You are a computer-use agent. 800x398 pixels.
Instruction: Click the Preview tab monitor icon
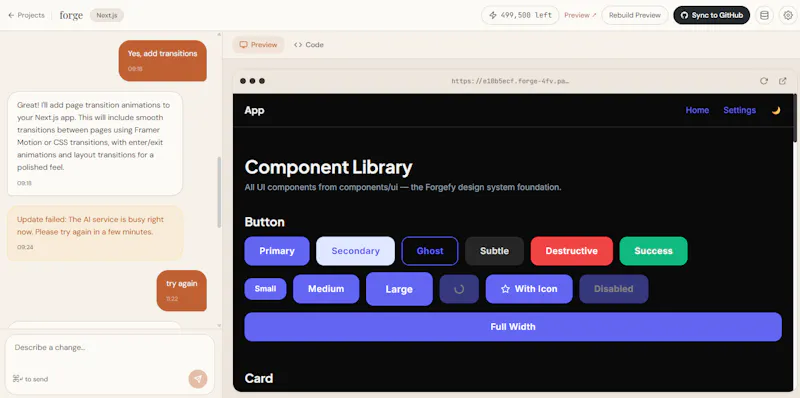pyautogui.click(x=243, y=45)
